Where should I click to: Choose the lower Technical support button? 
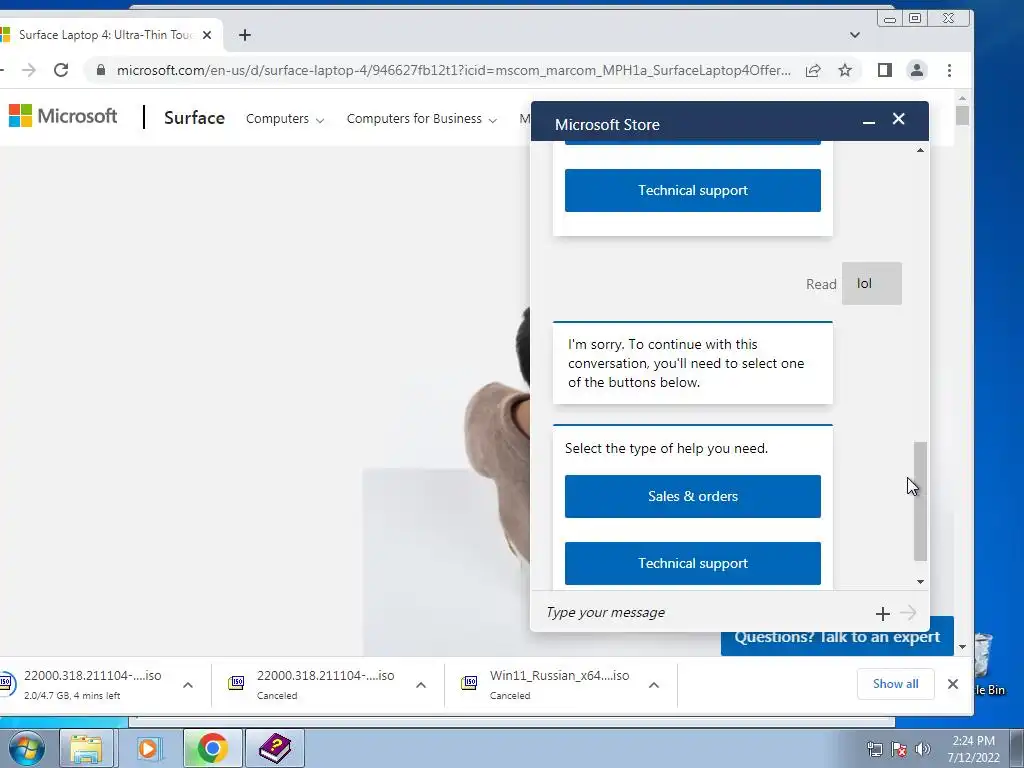[x=692, y=564]
